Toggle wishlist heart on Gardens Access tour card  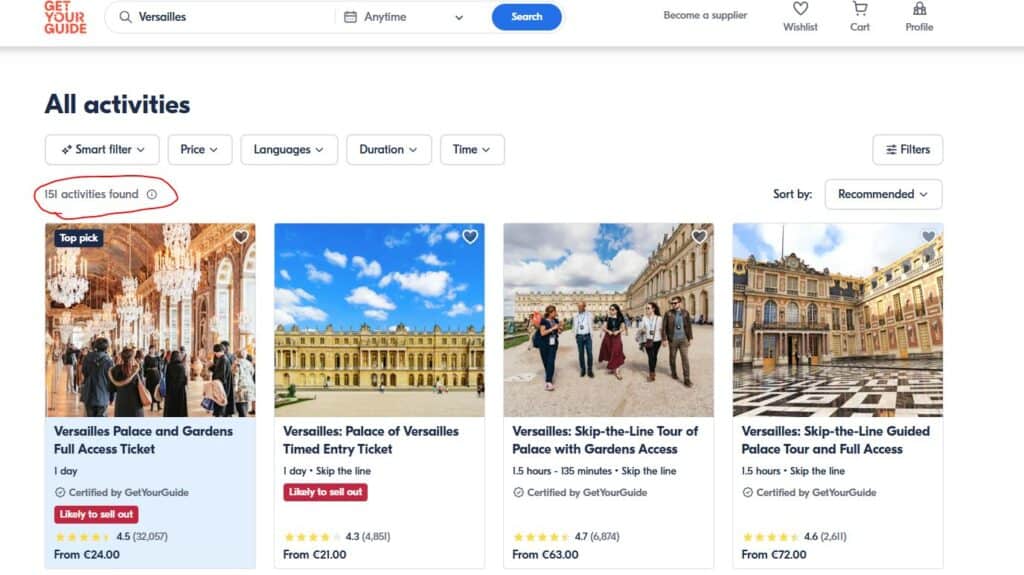click(699, 237)
